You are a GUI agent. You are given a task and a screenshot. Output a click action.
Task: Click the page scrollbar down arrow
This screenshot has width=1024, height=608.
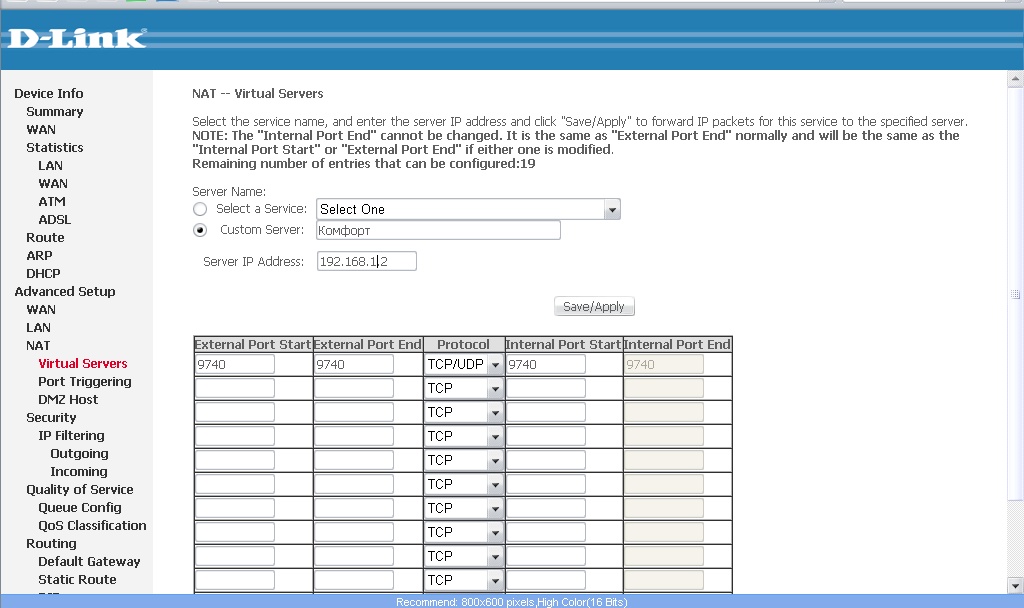(x=1016, y=586)
